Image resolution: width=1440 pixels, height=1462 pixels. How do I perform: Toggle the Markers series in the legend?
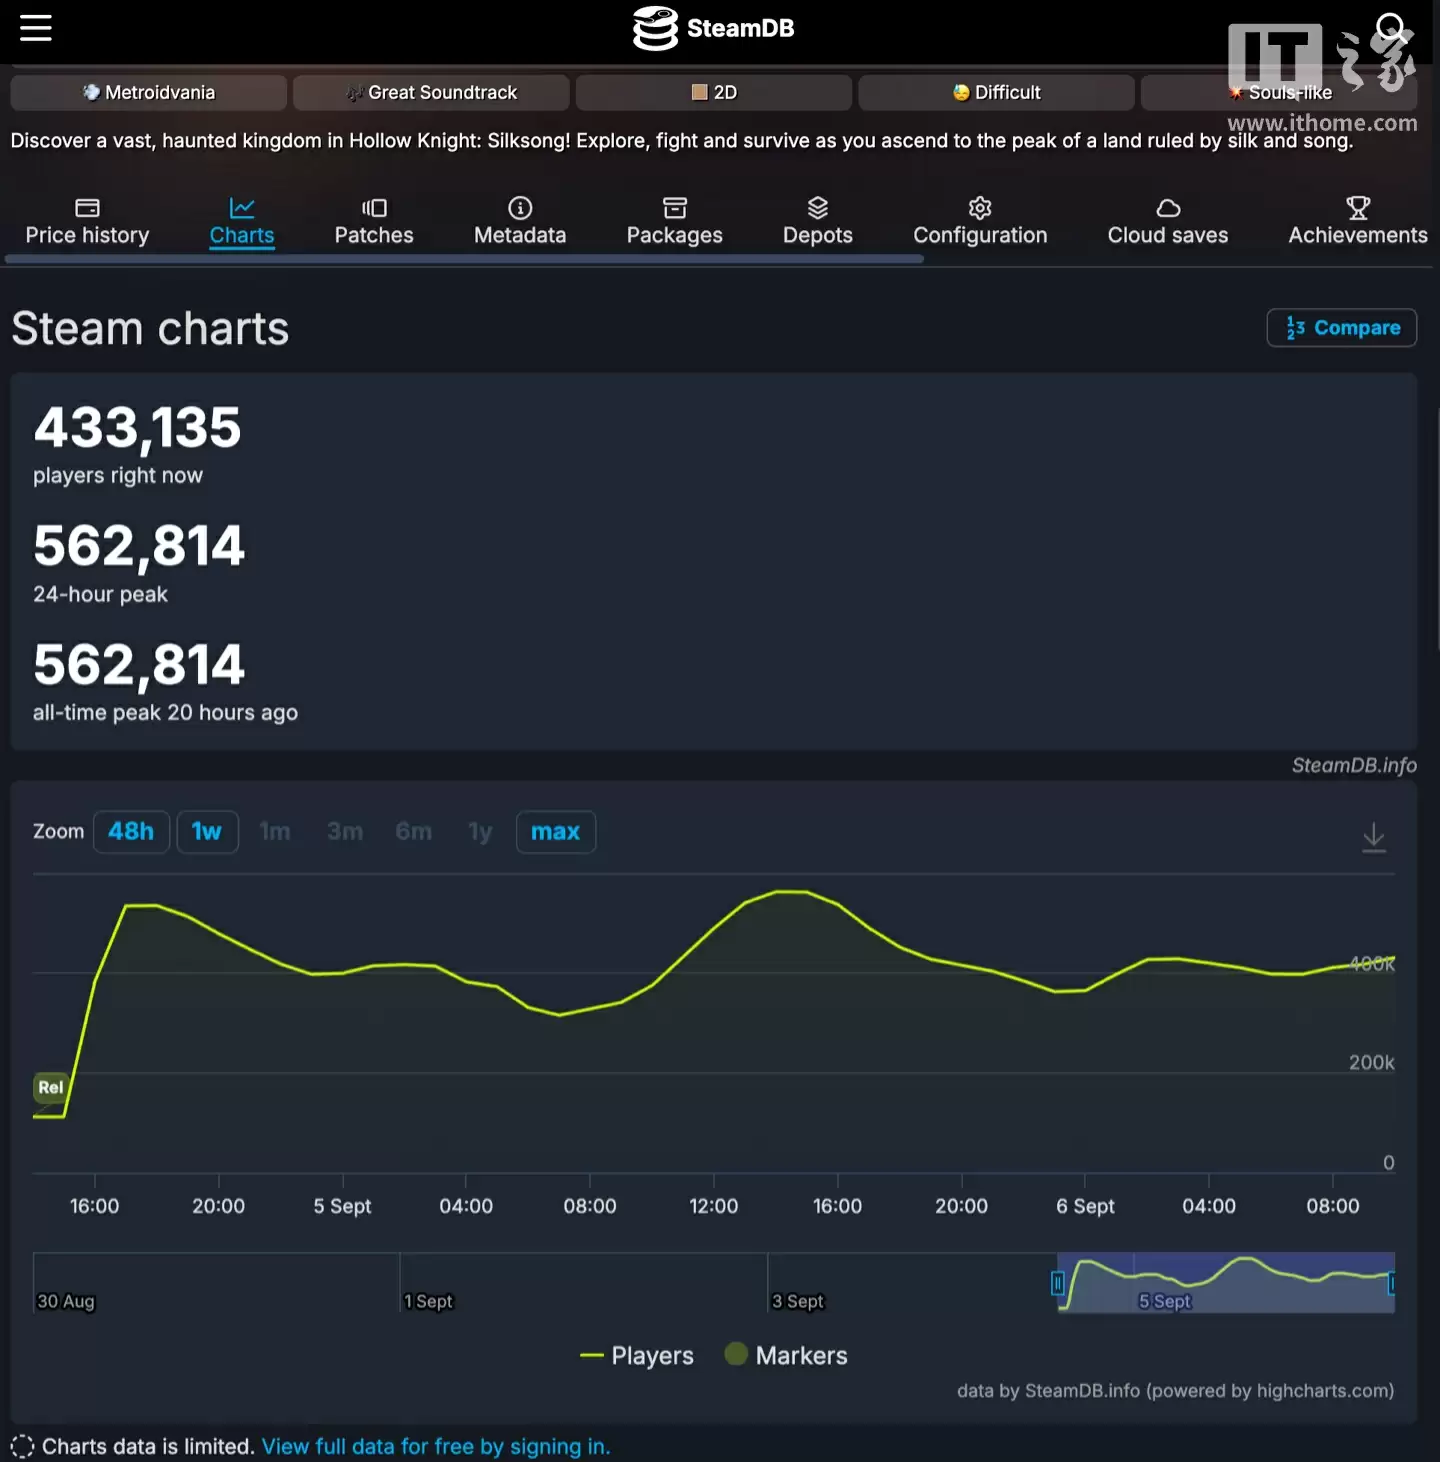[786, 1355]
